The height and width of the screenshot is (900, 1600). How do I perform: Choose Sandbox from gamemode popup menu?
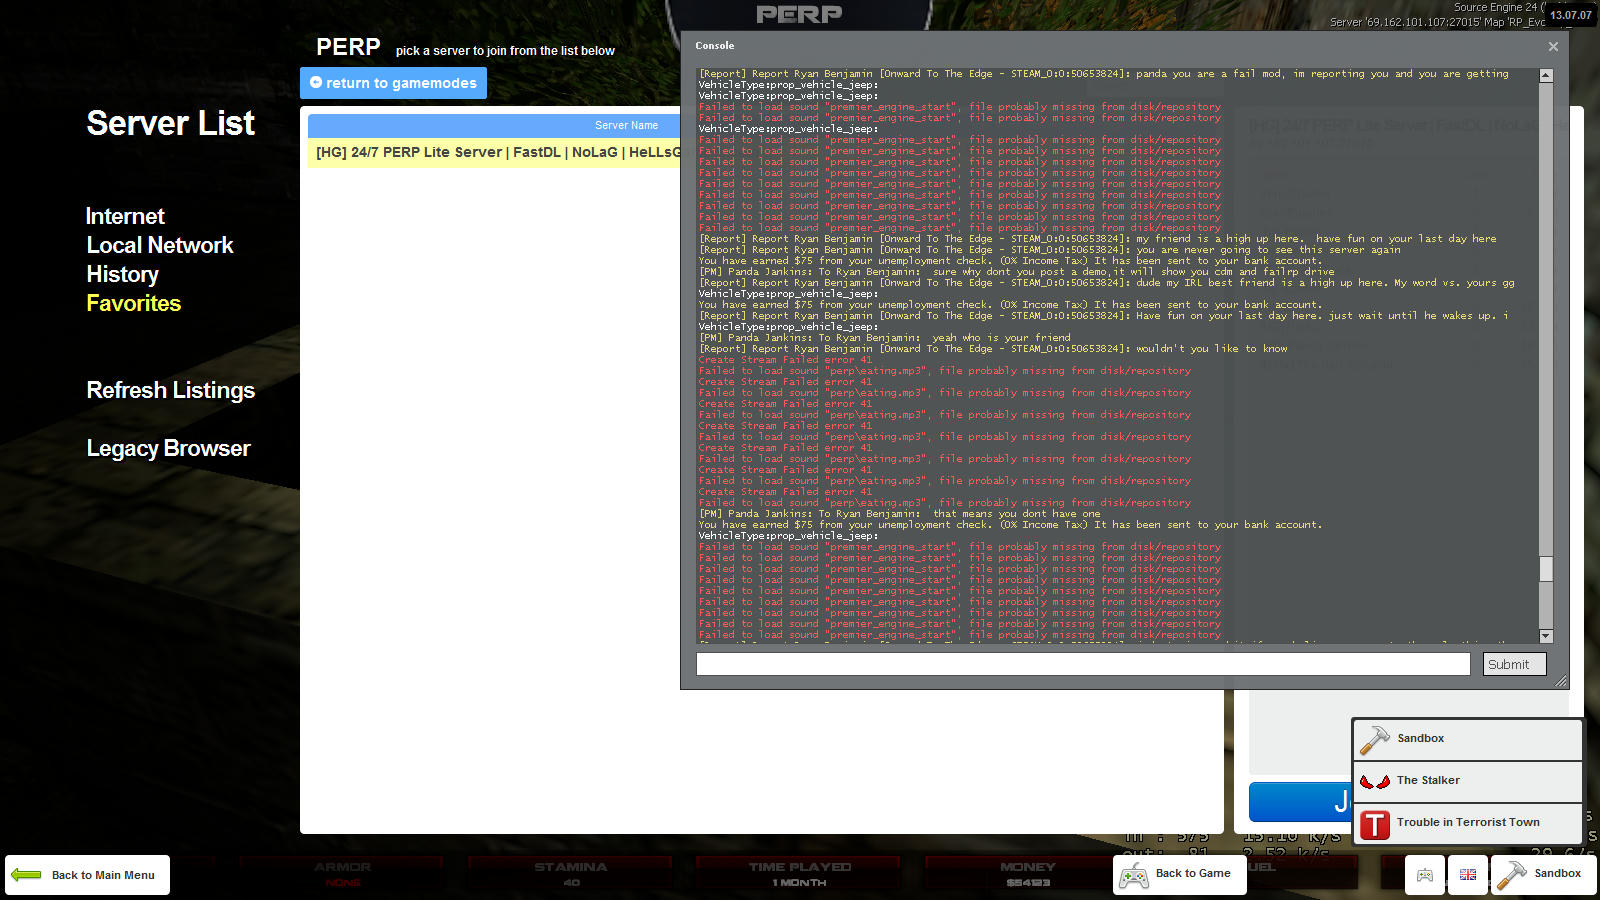1468,739
